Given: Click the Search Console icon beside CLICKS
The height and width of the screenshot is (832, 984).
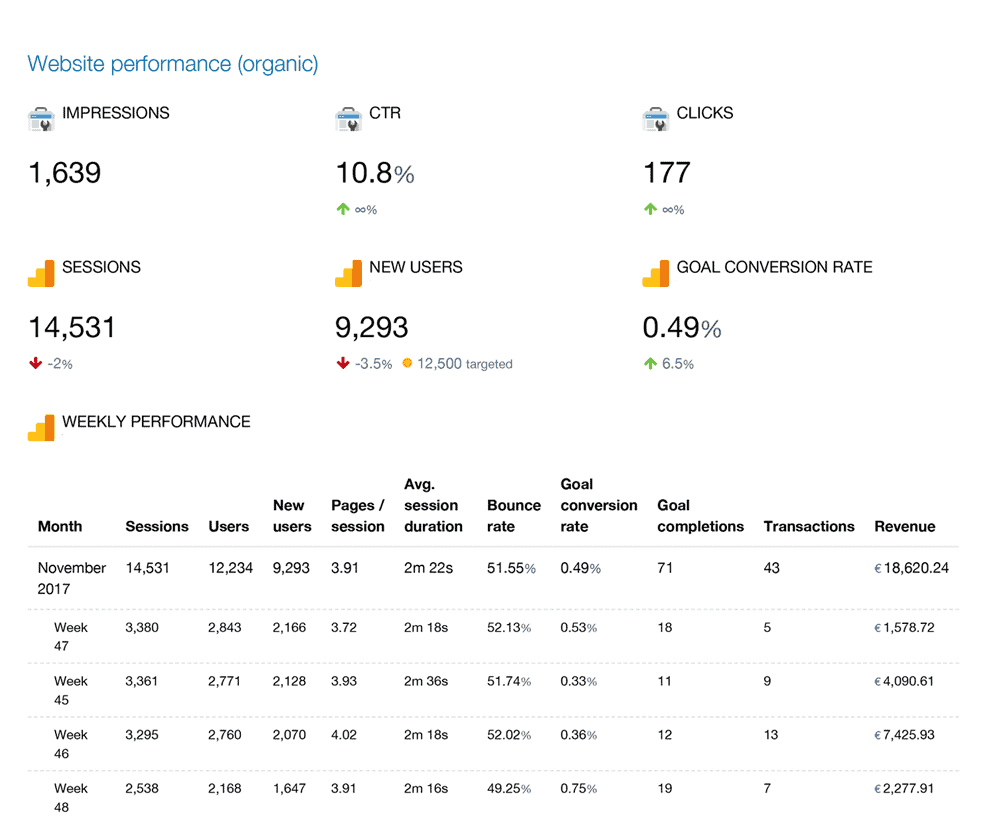Looking at the screenshot, I should (655, 119).
